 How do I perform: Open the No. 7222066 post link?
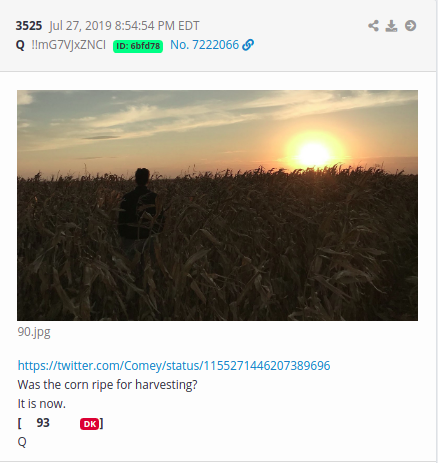[204, 45]
